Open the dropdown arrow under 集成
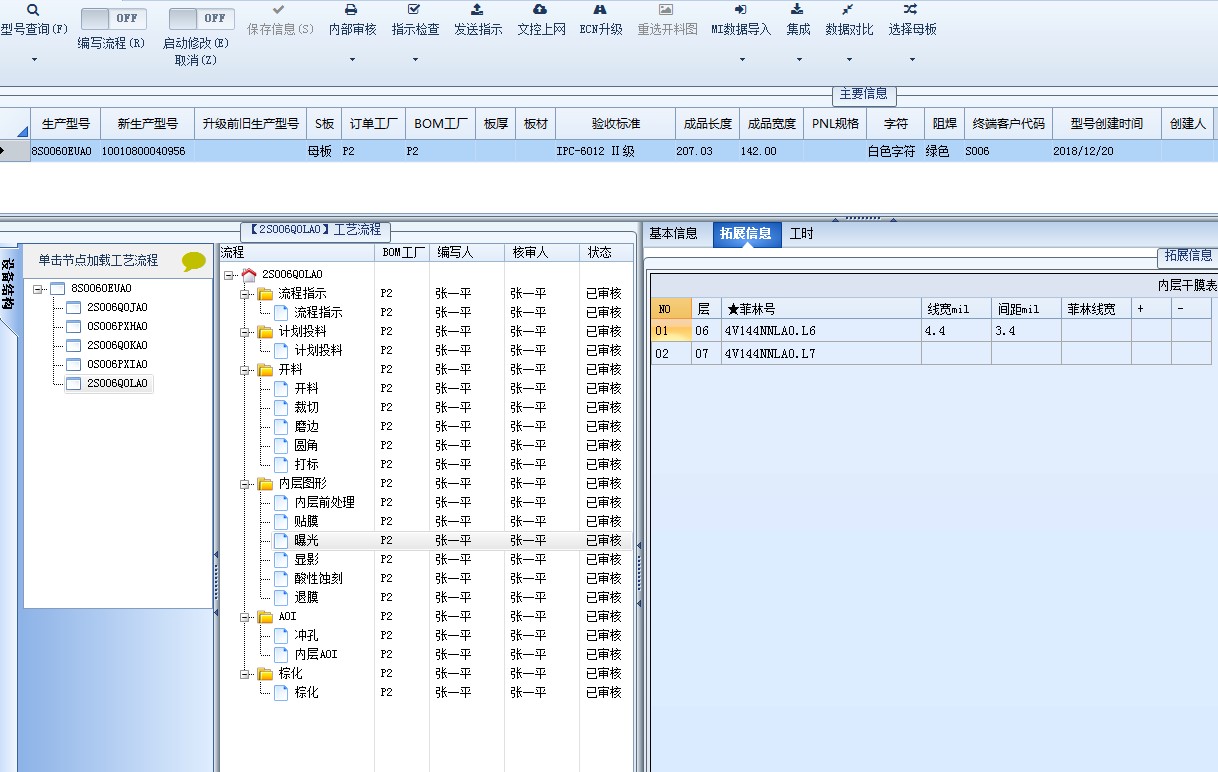This screenshot has height=772, width=1218. (x=798, y=60)
